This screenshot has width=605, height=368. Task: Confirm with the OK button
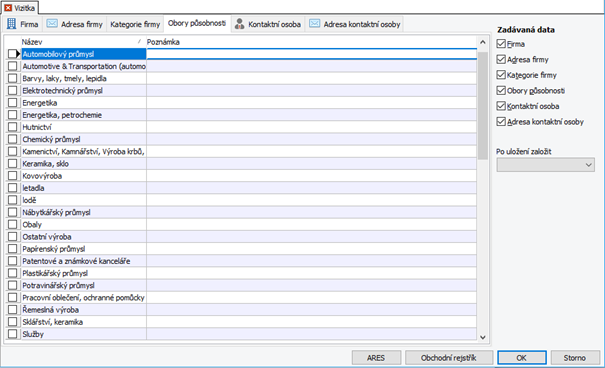click(x=522, y=358)
